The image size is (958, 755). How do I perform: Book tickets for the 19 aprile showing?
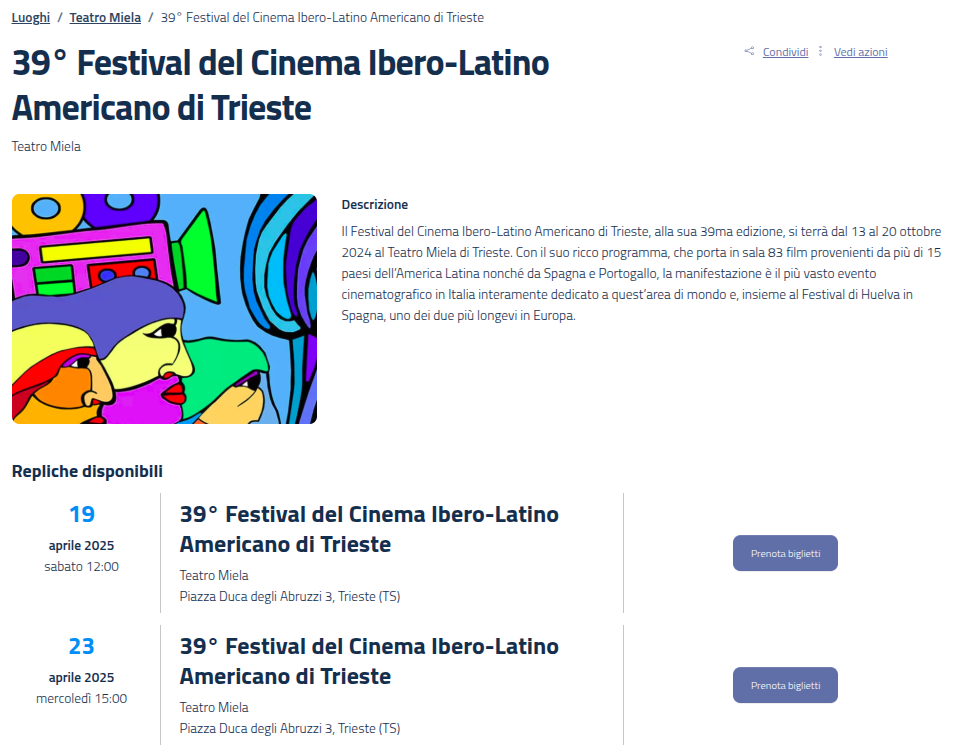(x=785, y=553)
